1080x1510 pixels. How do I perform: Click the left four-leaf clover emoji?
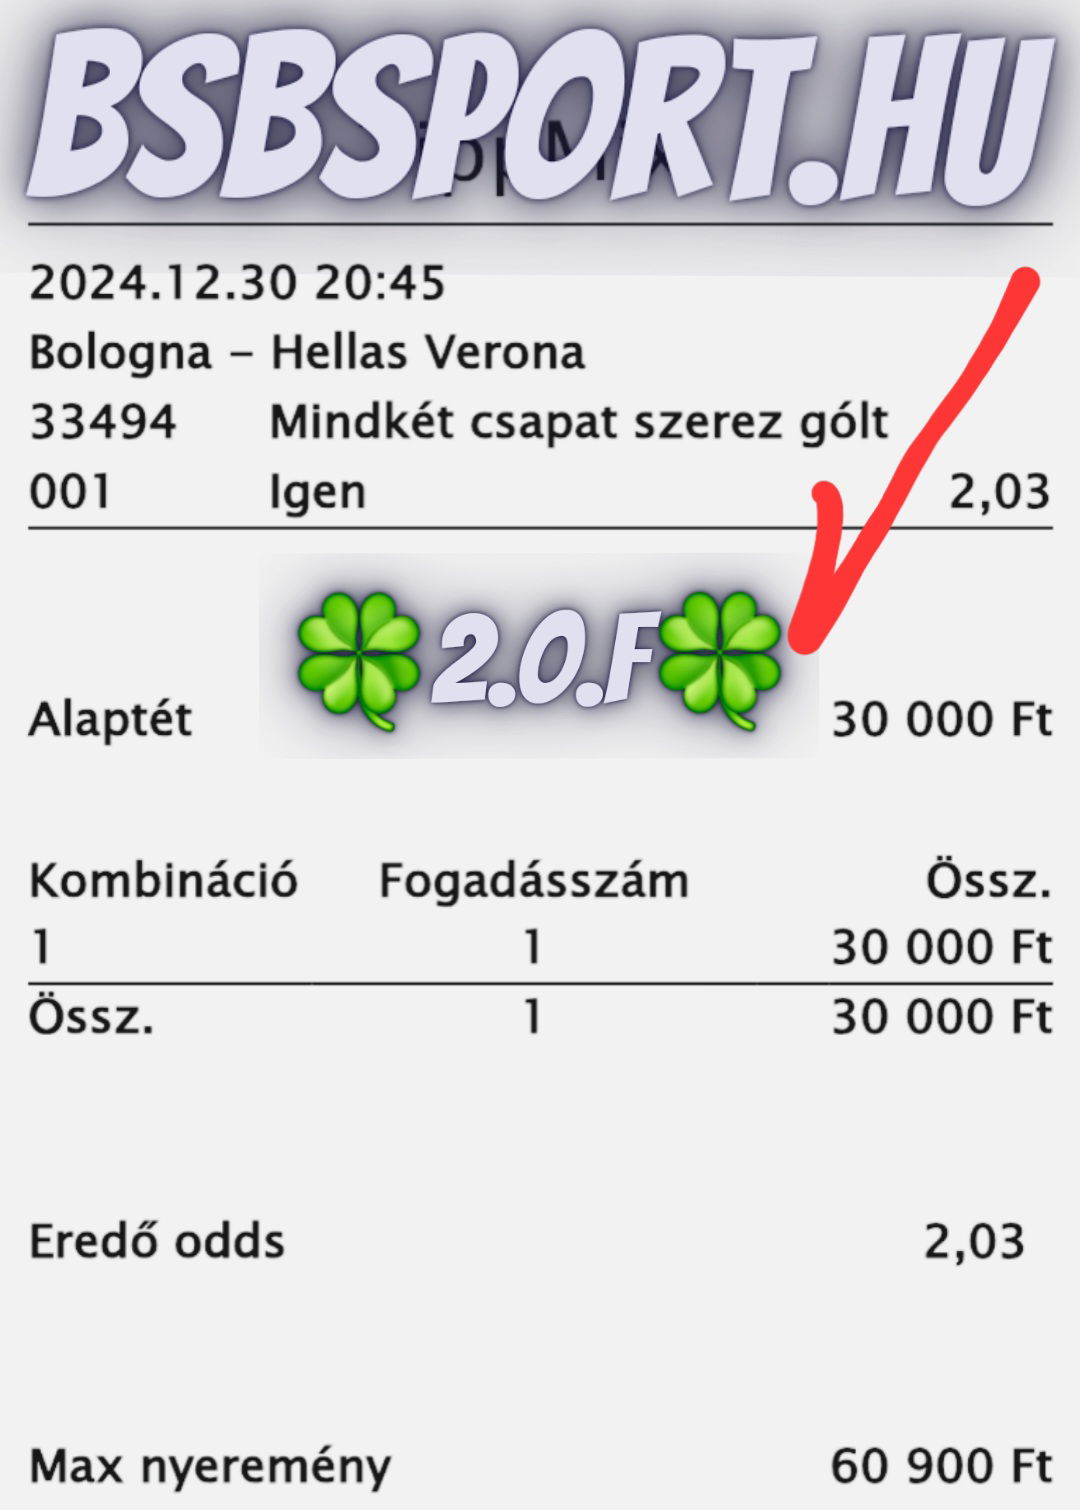click(x=358, y=660)
